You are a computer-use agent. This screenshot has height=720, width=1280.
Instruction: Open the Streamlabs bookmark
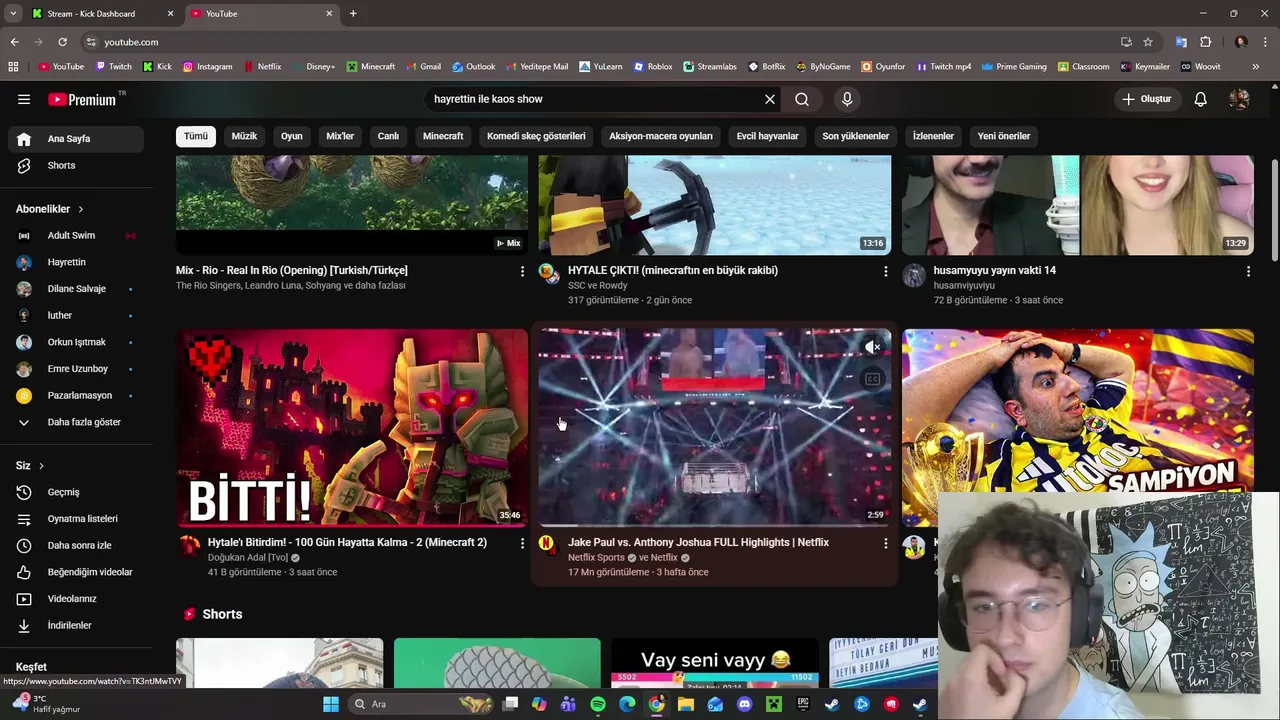[710, 67]
